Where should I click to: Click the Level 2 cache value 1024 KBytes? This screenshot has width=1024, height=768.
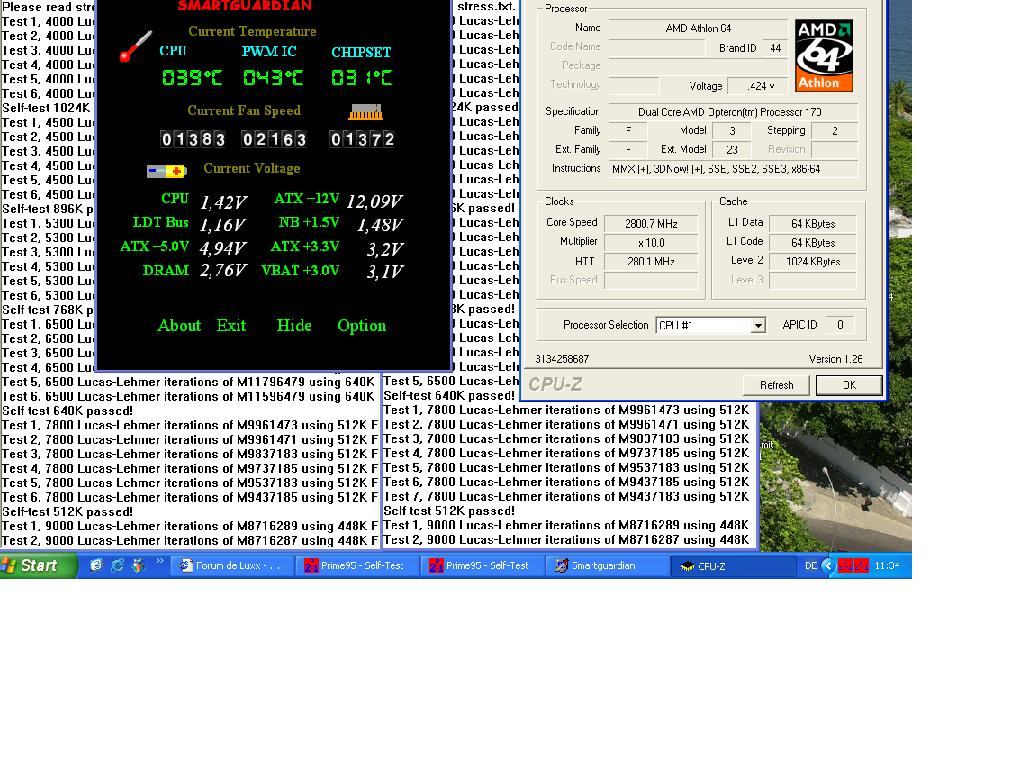812,262
